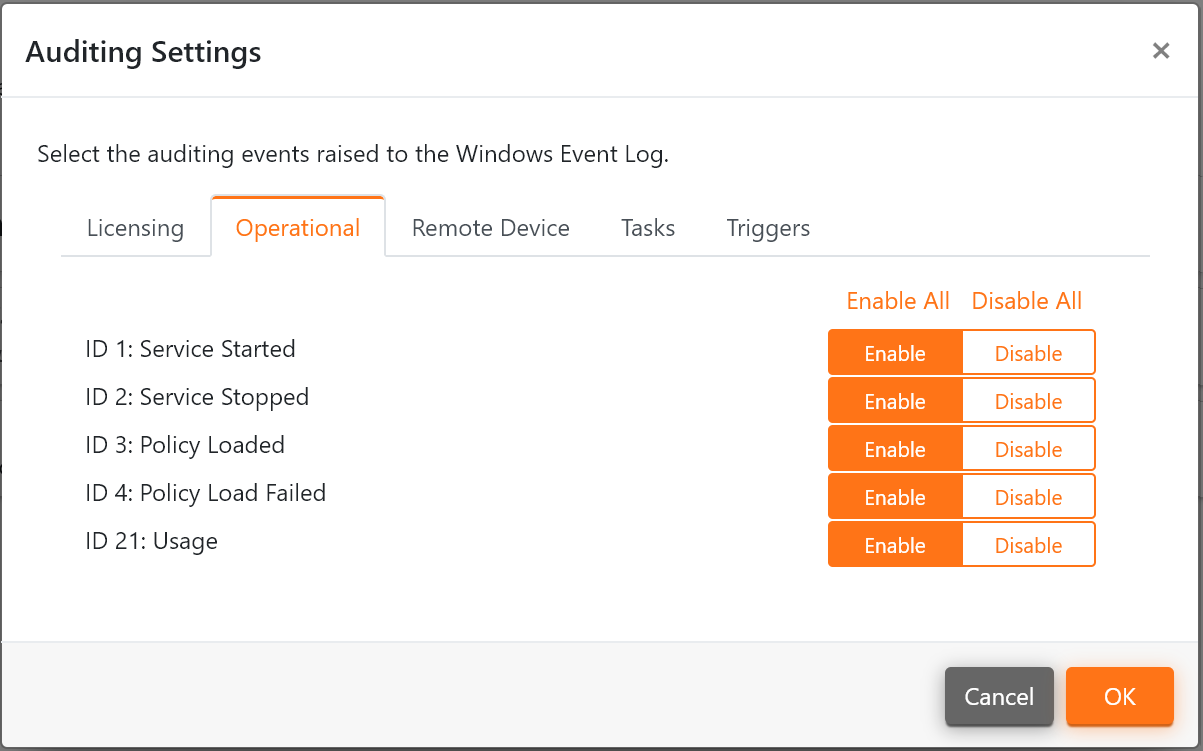Image resolution: width=1203 pixels, height=751 pixels.
Task: Enable ID 4 Policy Load Failed
Action: [895, 497]
